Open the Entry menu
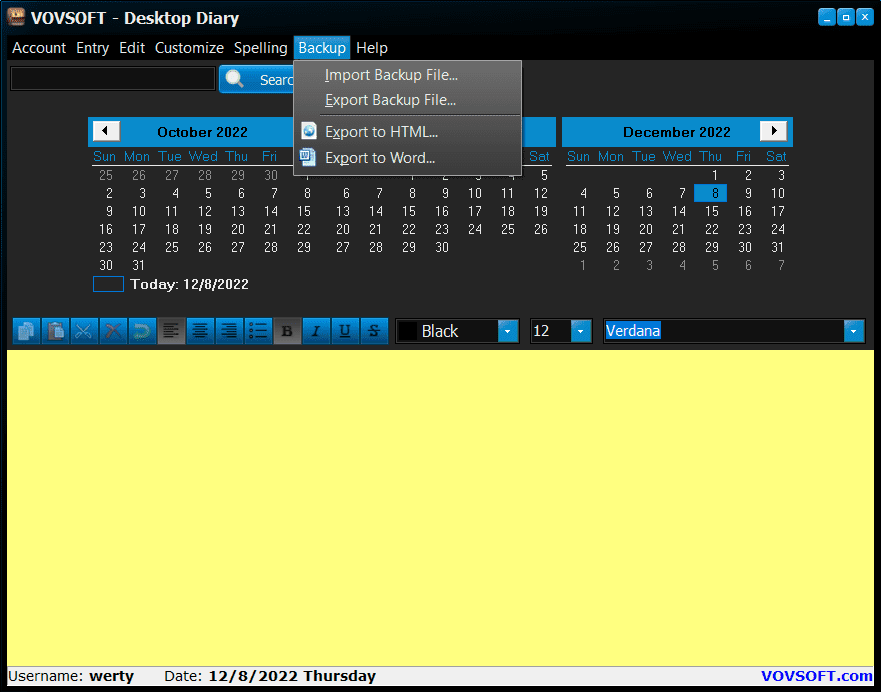This screenshot has height=692, width=881. point(92,48)
